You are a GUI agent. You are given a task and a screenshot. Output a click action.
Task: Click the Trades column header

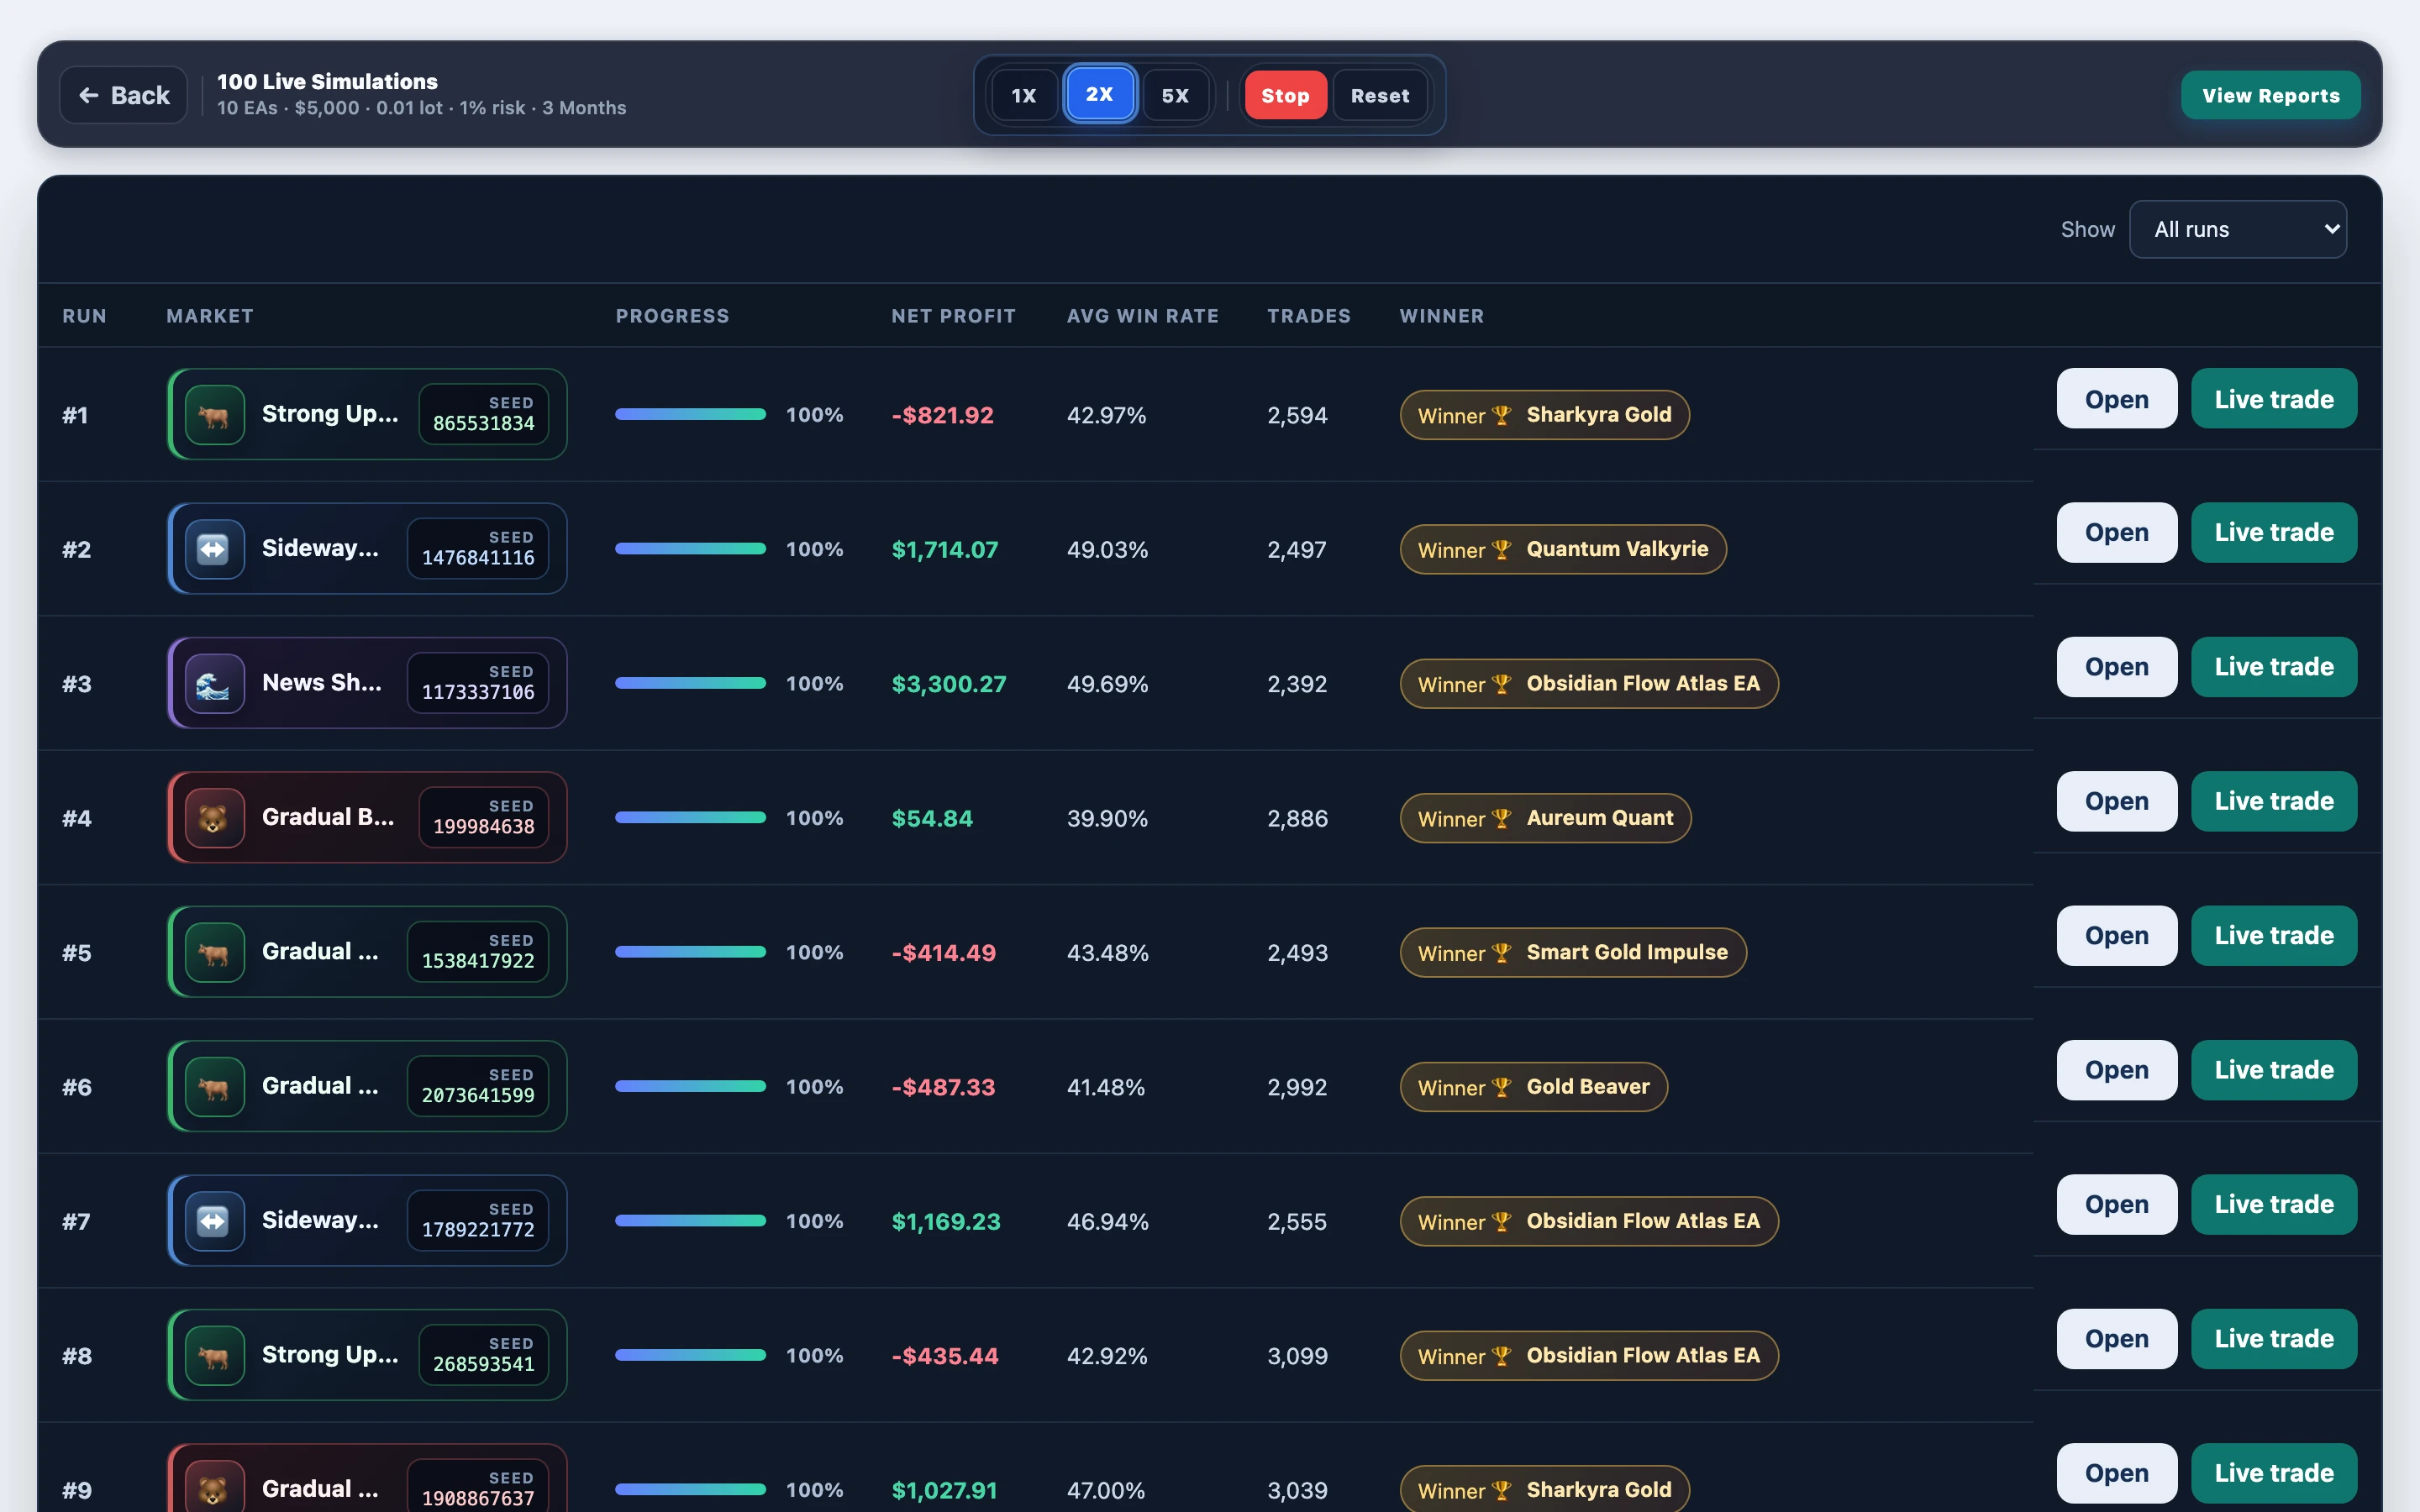click(x=1309, y=316)
